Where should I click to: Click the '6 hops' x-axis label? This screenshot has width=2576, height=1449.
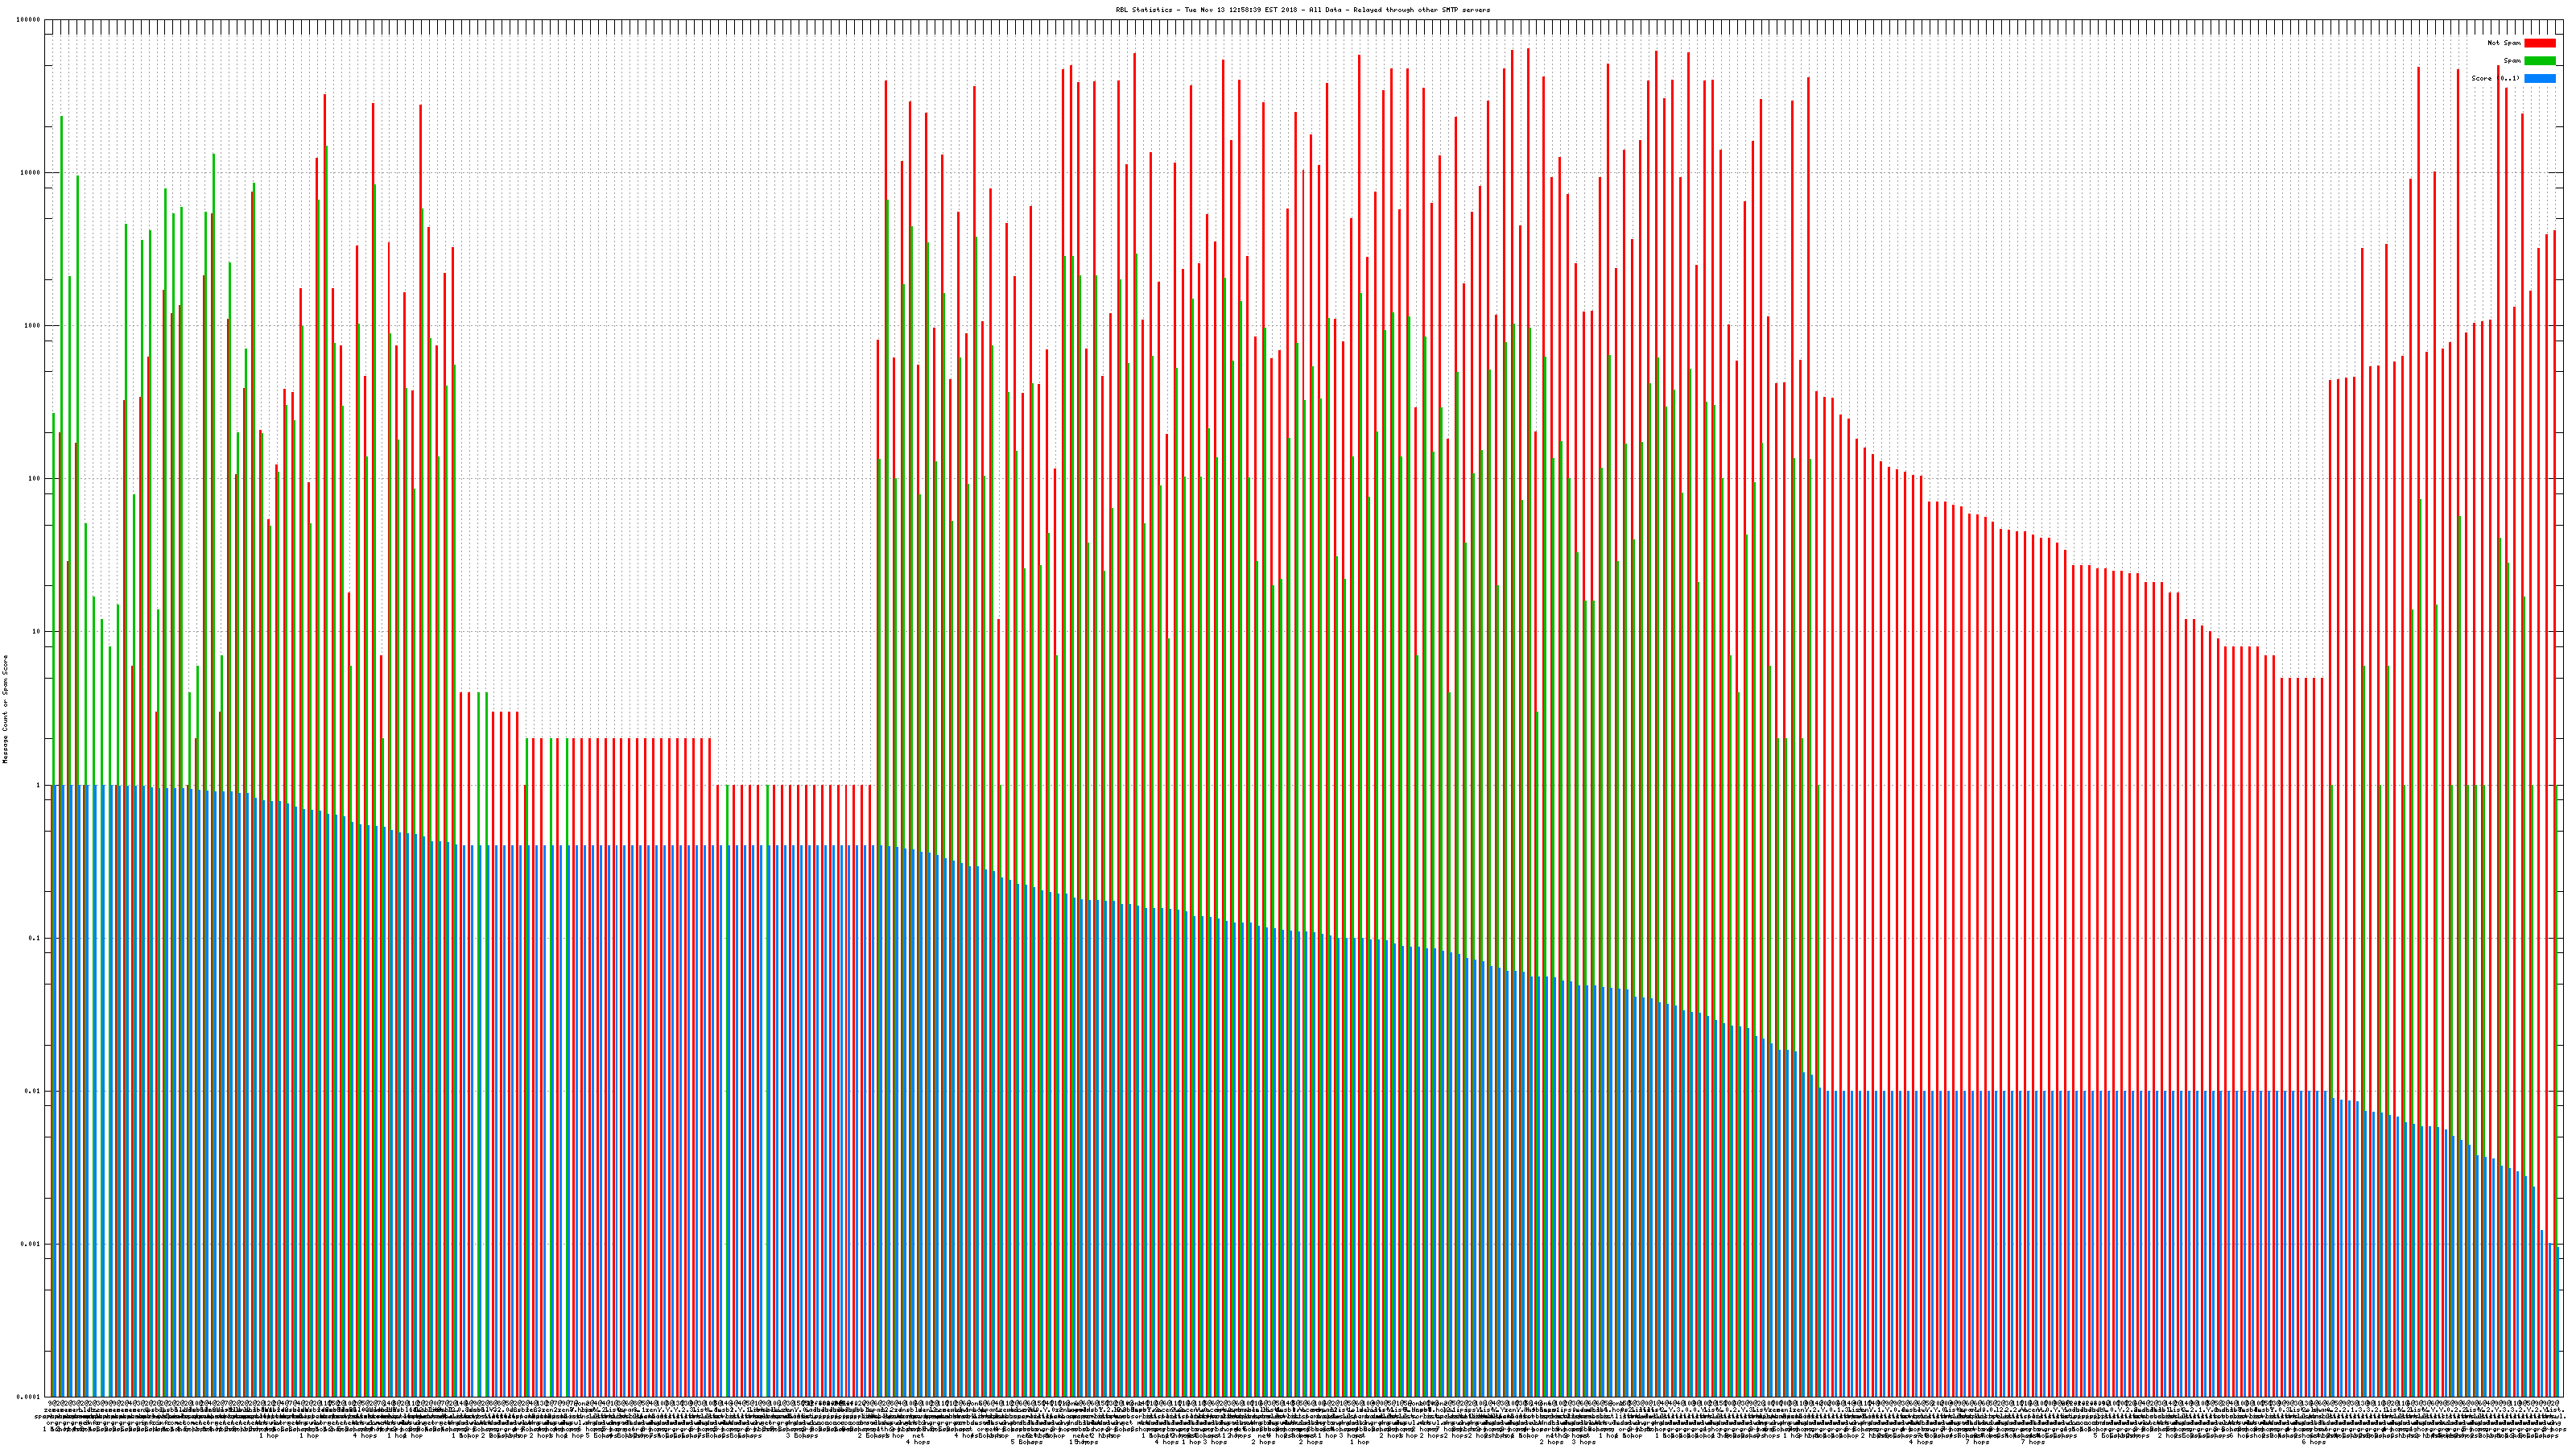[x=2313, y=1442]
